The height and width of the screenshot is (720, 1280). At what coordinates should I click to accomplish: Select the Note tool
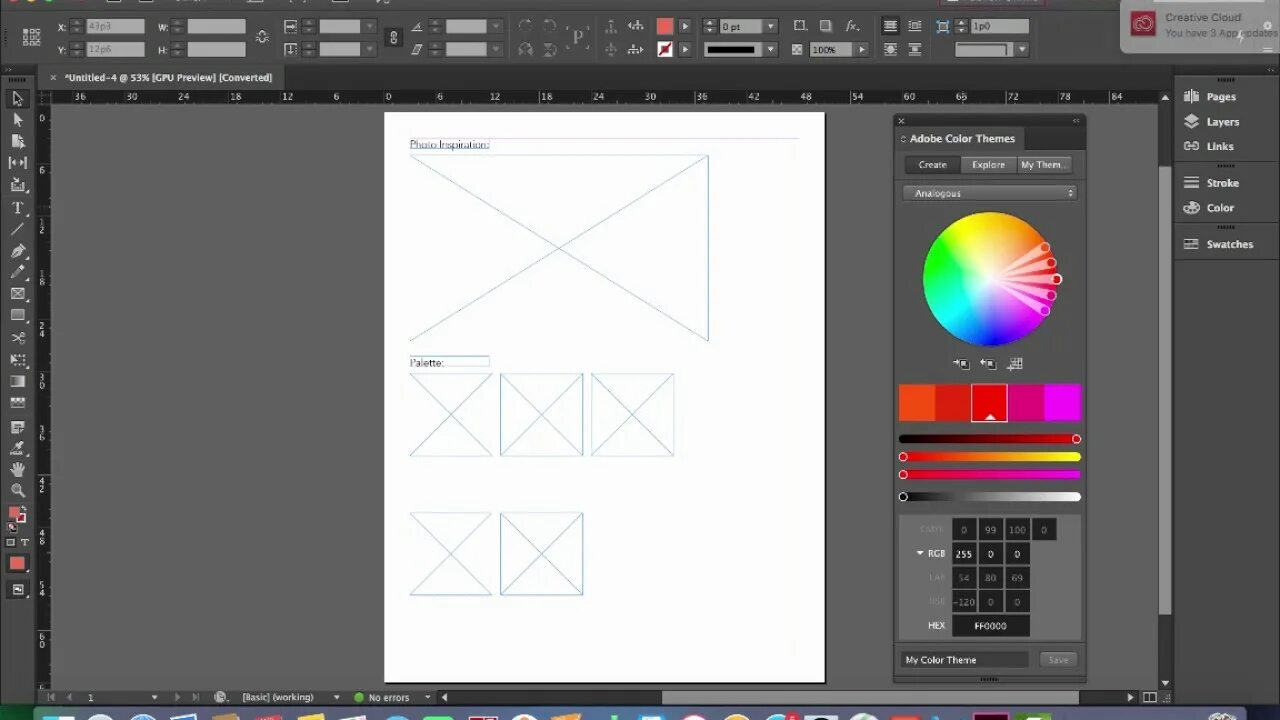tap(17, 427)
